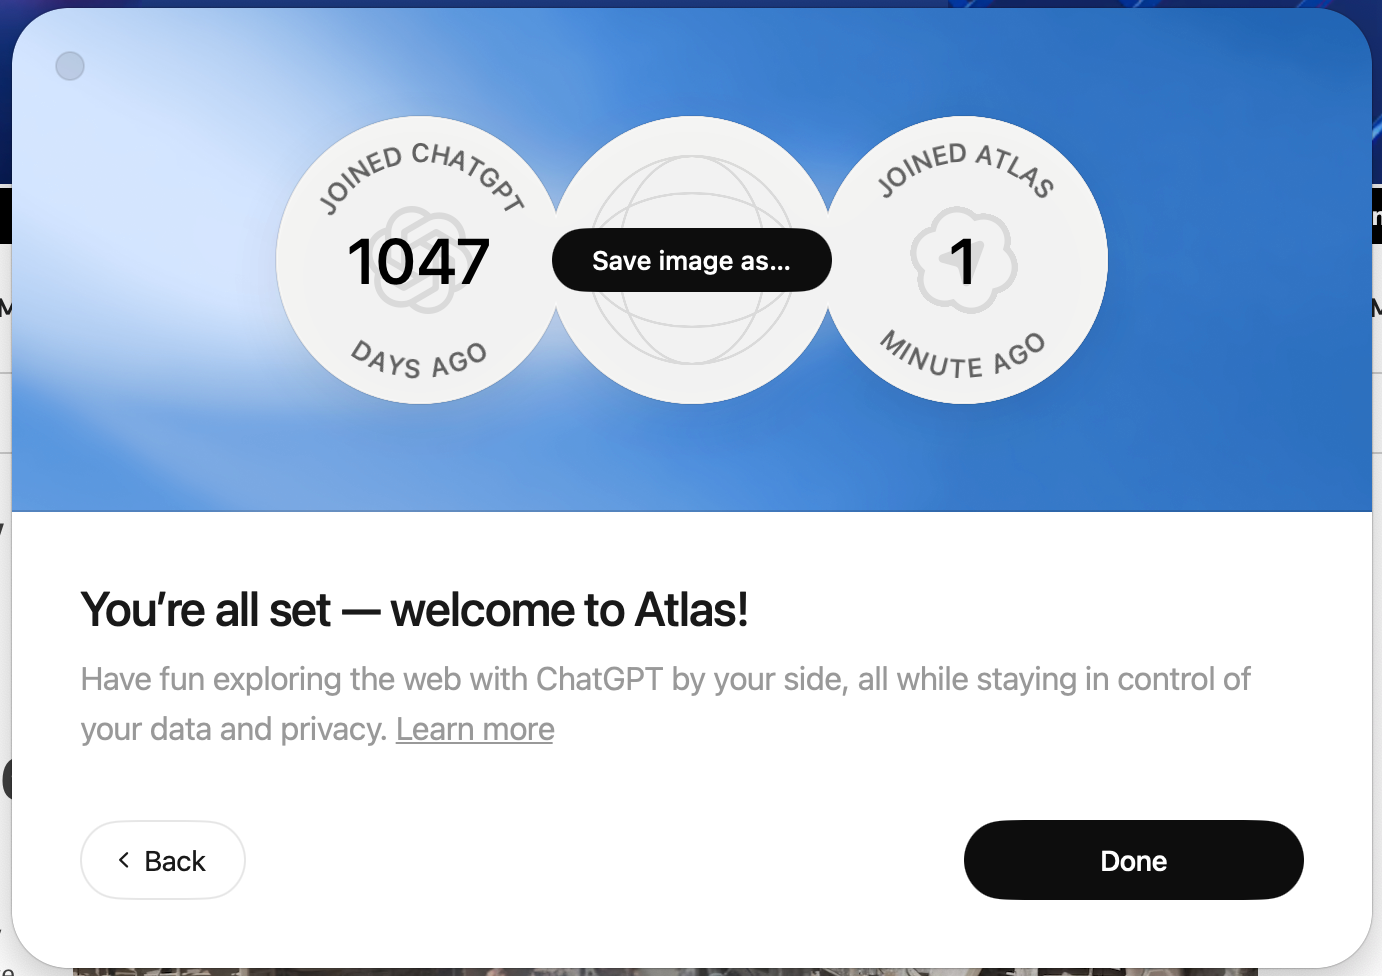Click the "Have fun exploring the web" description
Image resolution: width=1382 pixels, height=976 pixels.
pyautogui.click(x=665, y=680)
